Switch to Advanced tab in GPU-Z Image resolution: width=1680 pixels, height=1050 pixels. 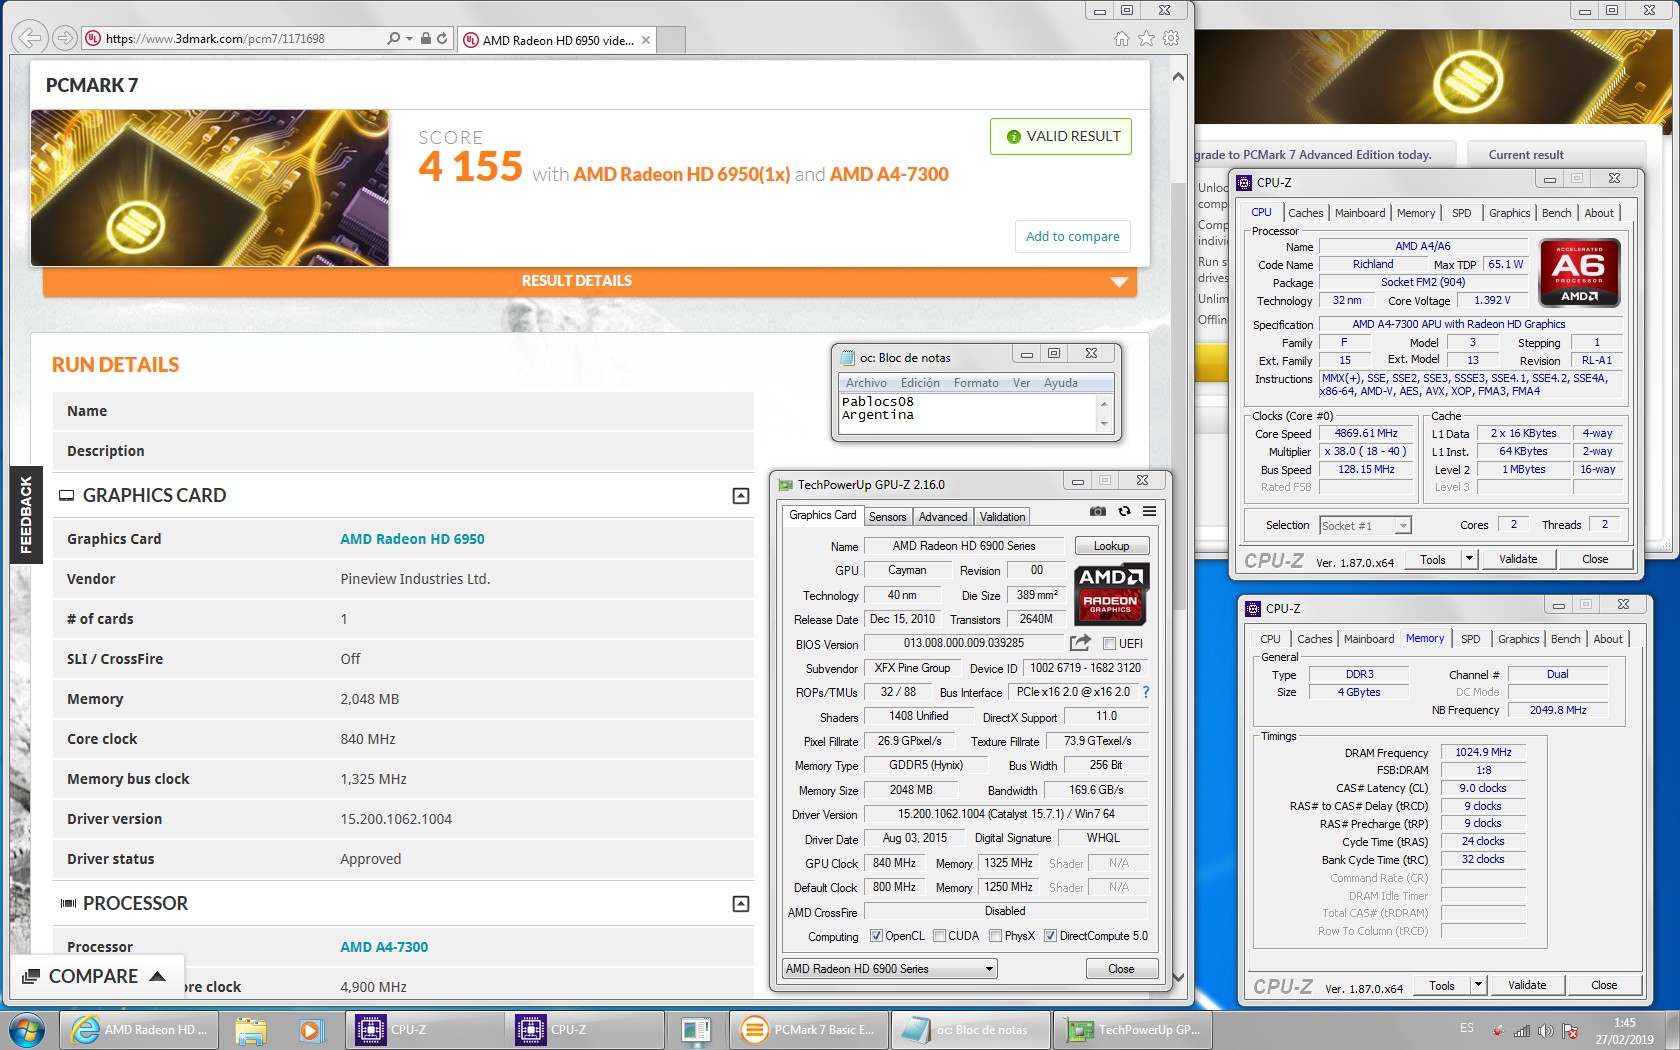tap(943, 517)
